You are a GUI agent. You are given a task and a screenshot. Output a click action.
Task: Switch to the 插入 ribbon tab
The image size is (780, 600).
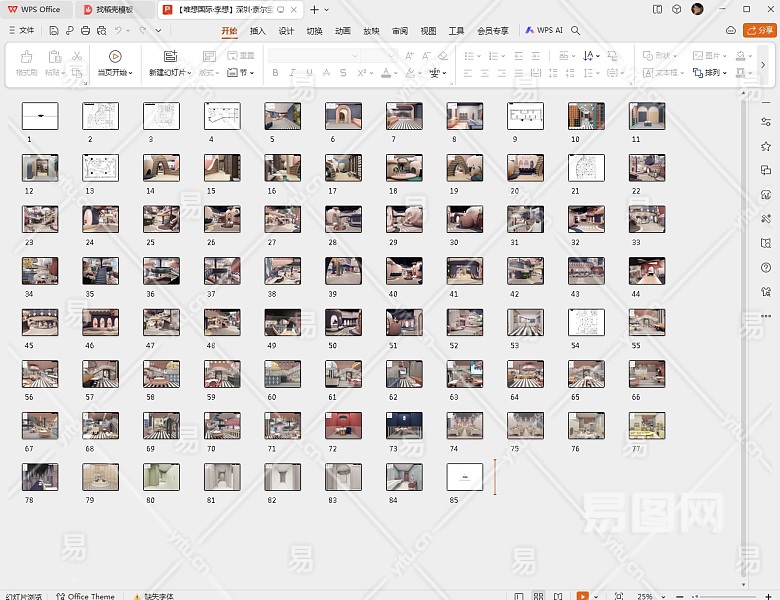[x=258, y=31]
